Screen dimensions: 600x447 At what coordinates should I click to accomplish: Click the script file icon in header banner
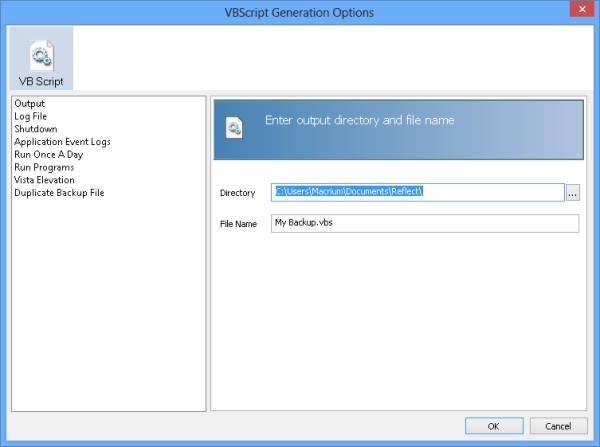pos(234,128)
